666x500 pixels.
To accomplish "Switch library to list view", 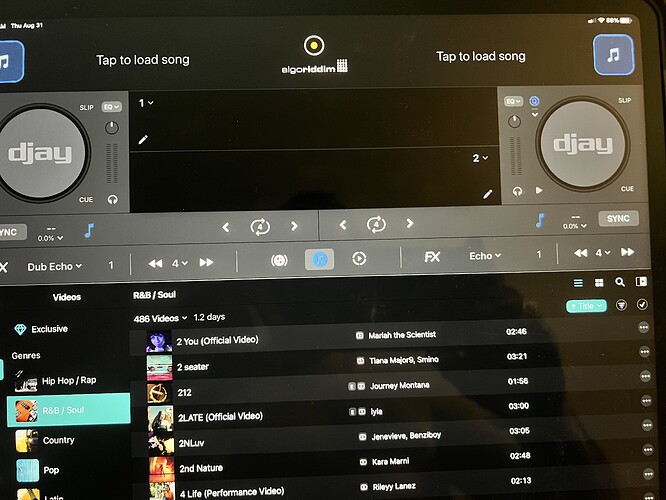I will [x=578, y=283].
